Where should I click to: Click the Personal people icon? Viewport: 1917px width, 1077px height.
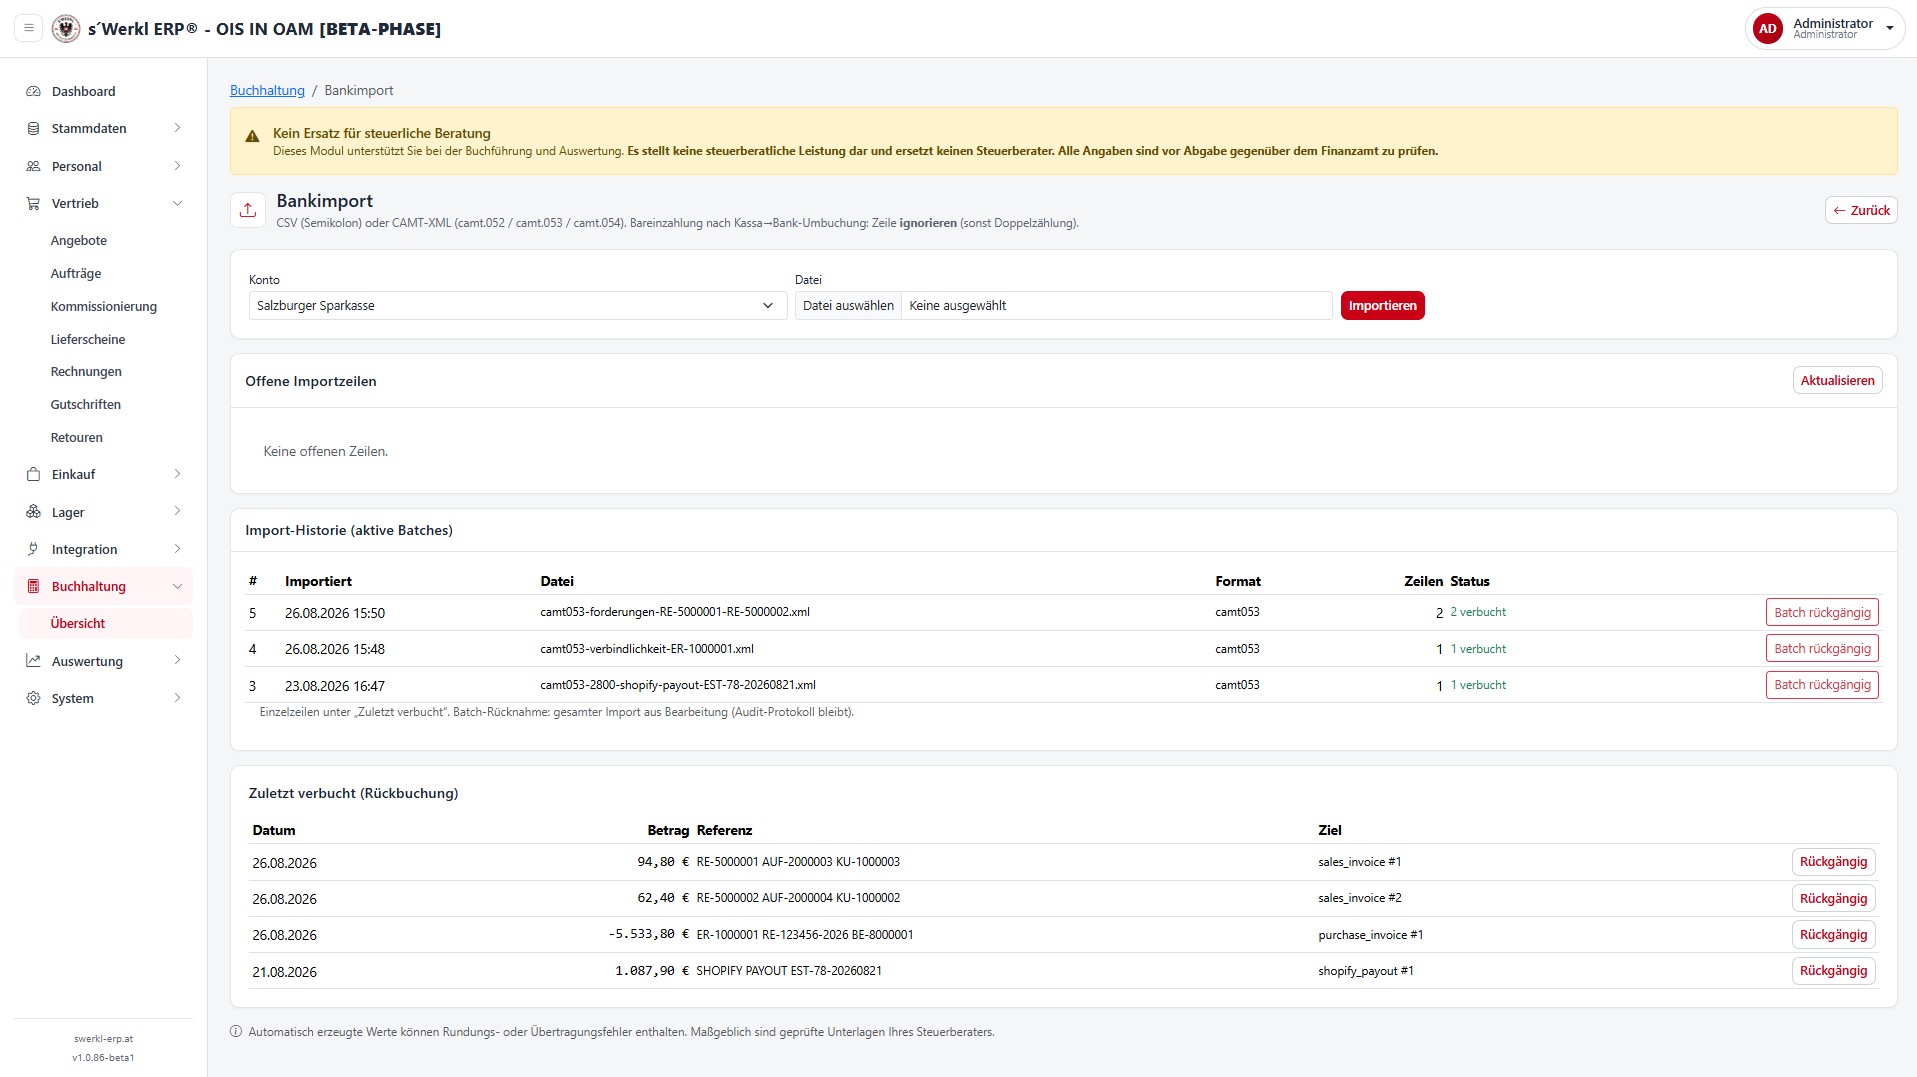33,166
